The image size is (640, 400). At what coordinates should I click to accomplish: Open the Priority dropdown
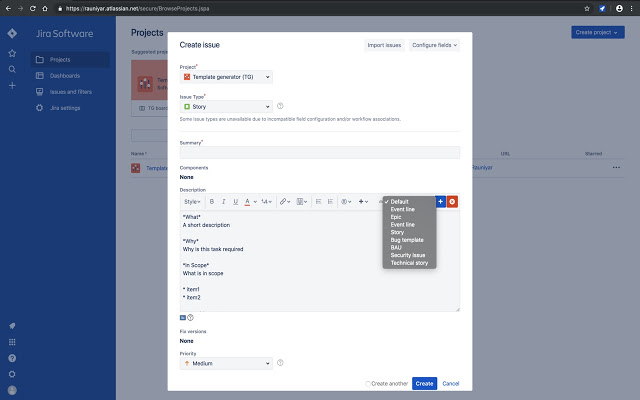pos(226,363)
